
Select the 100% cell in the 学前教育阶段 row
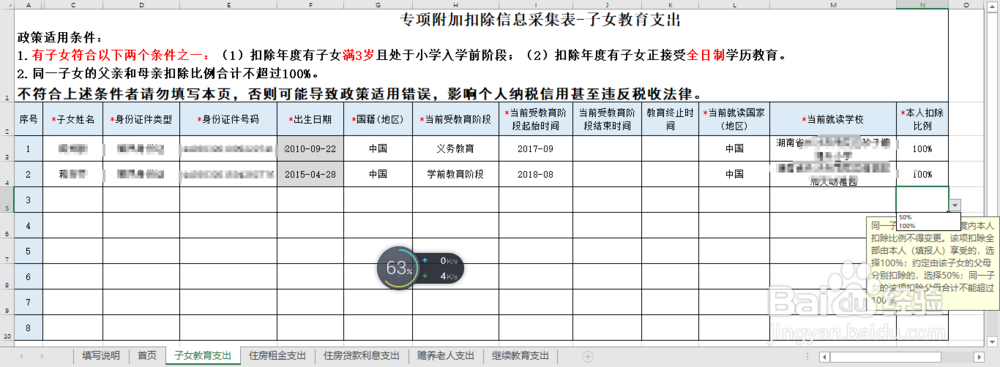click(x=922, y=174)
